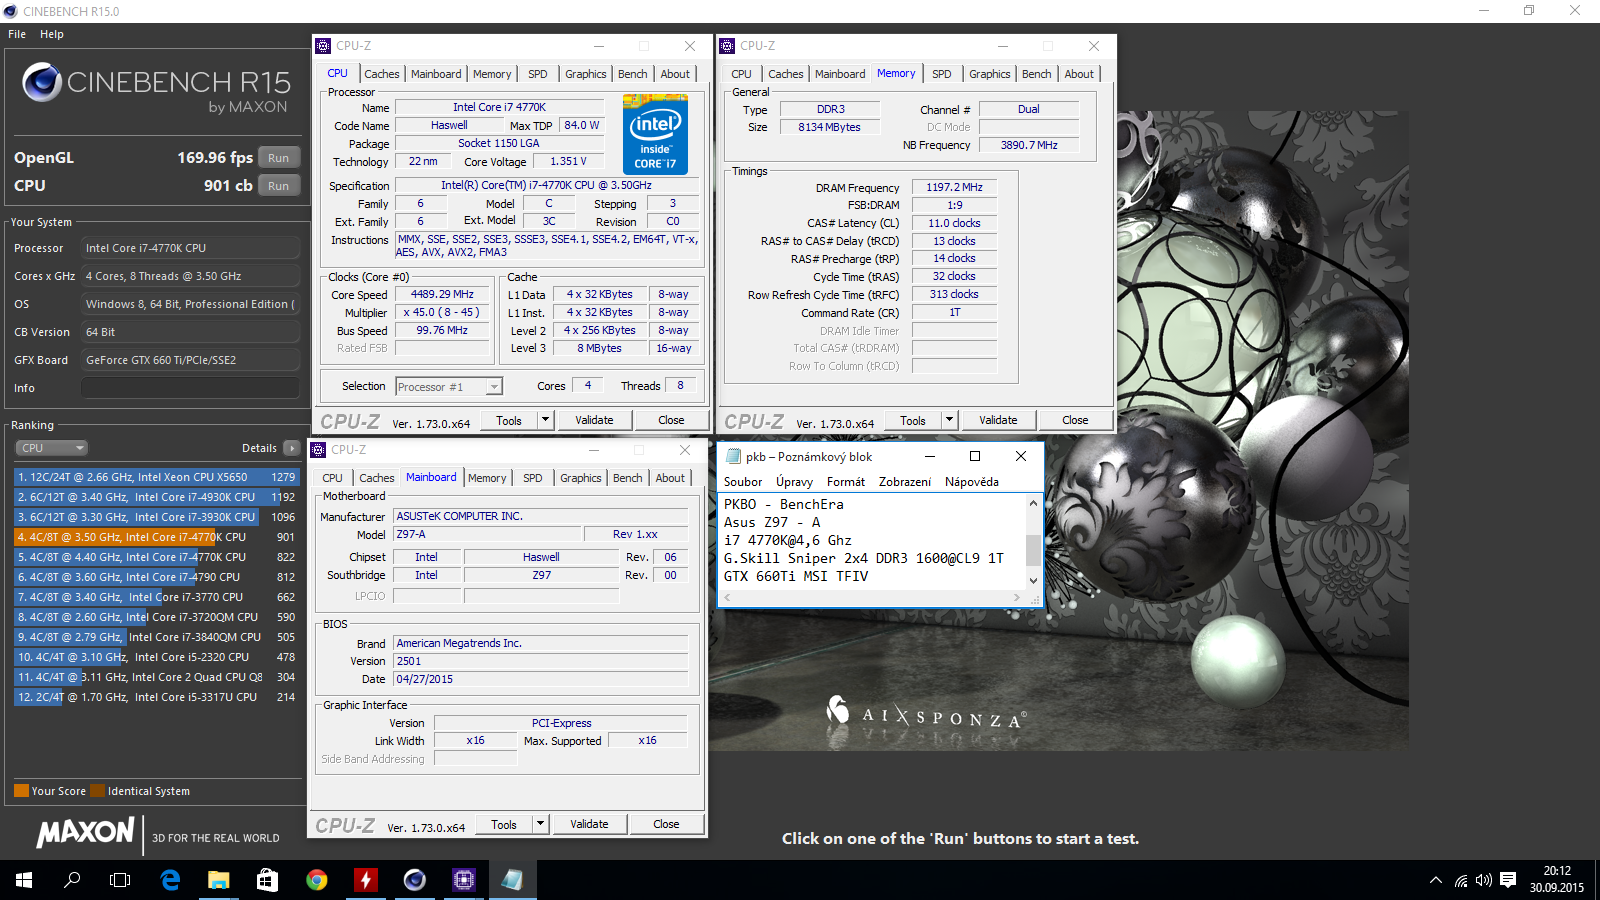The image size is (1600, 900).
Task: Click Close in Mainboard CPU-Z window
Action: (666, 824)
